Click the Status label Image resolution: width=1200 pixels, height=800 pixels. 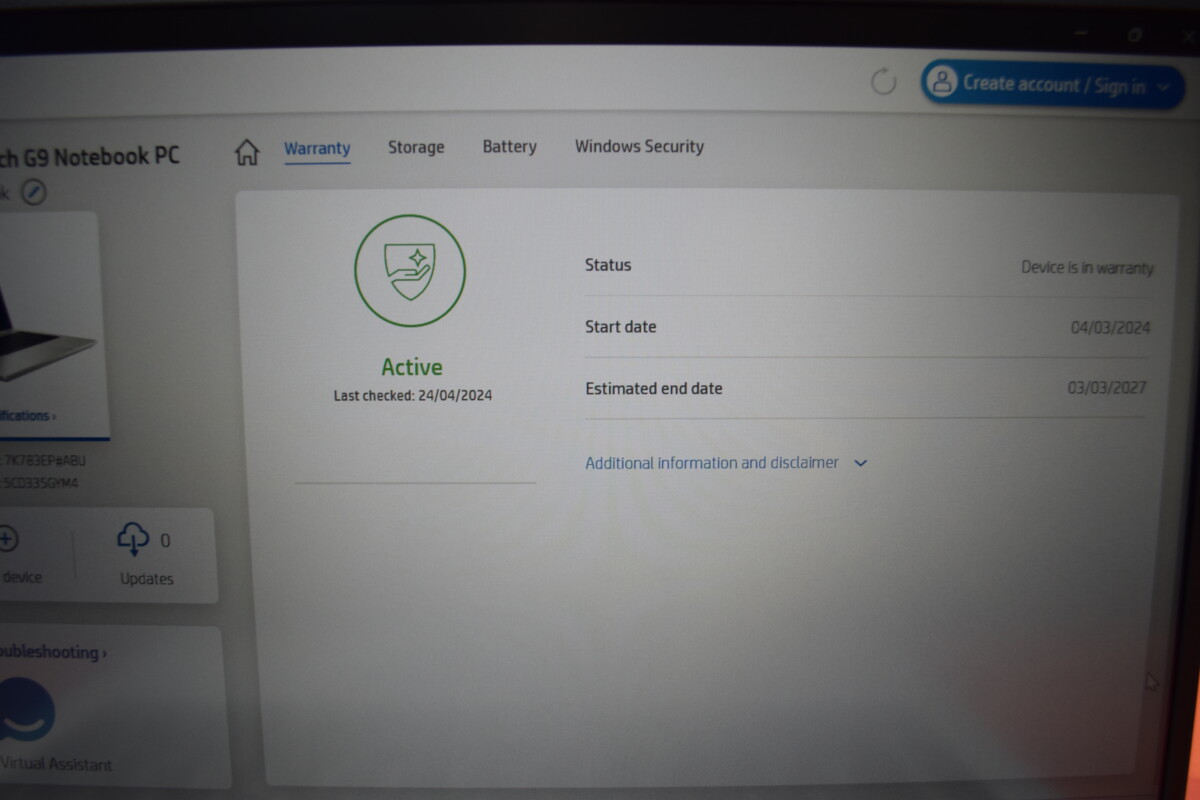pos(608,265)
